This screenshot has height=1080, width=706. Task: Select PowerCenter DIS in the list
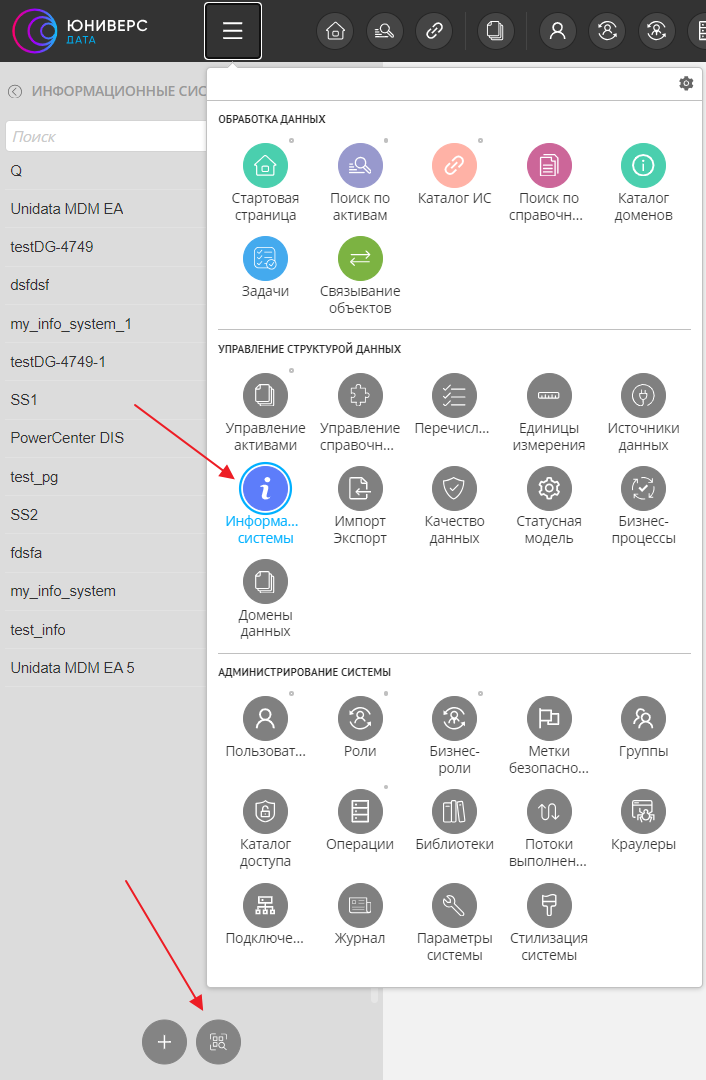click(67, 438)
